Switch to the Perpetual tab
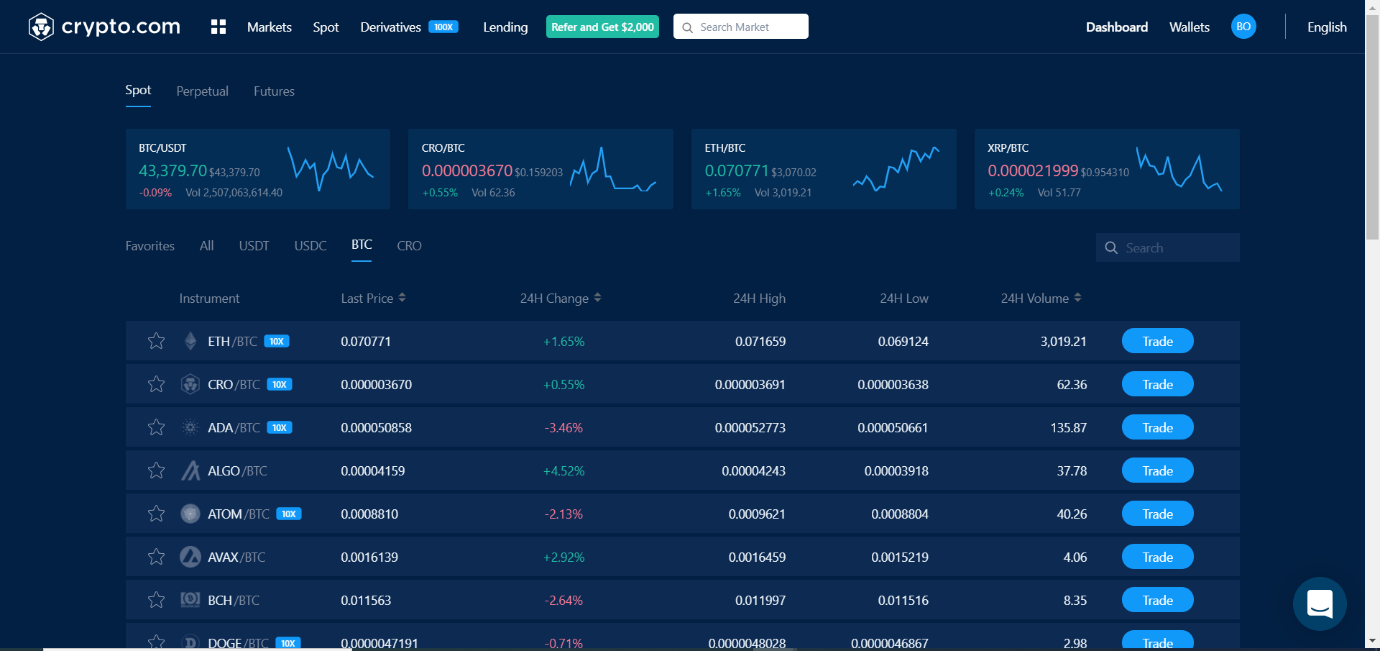The height and width of the screenshot is (651, 1380). (202, 91)
